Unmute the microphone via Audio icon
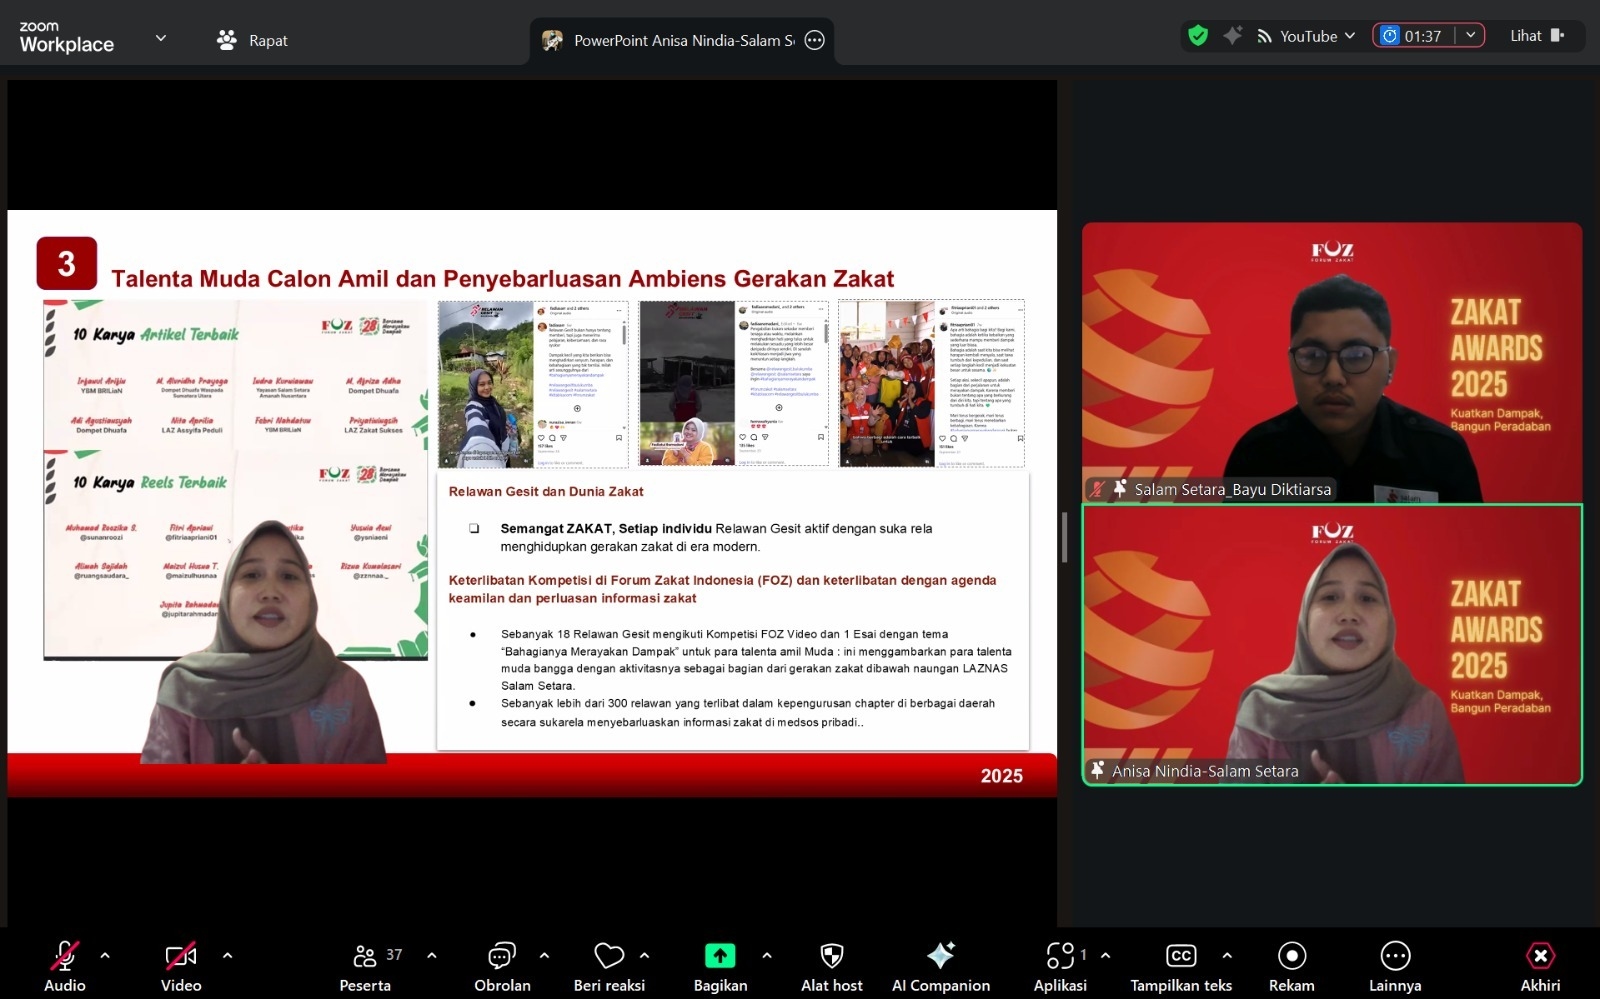The width and height of the screenshot is (1600, 999). pos(65,956)
